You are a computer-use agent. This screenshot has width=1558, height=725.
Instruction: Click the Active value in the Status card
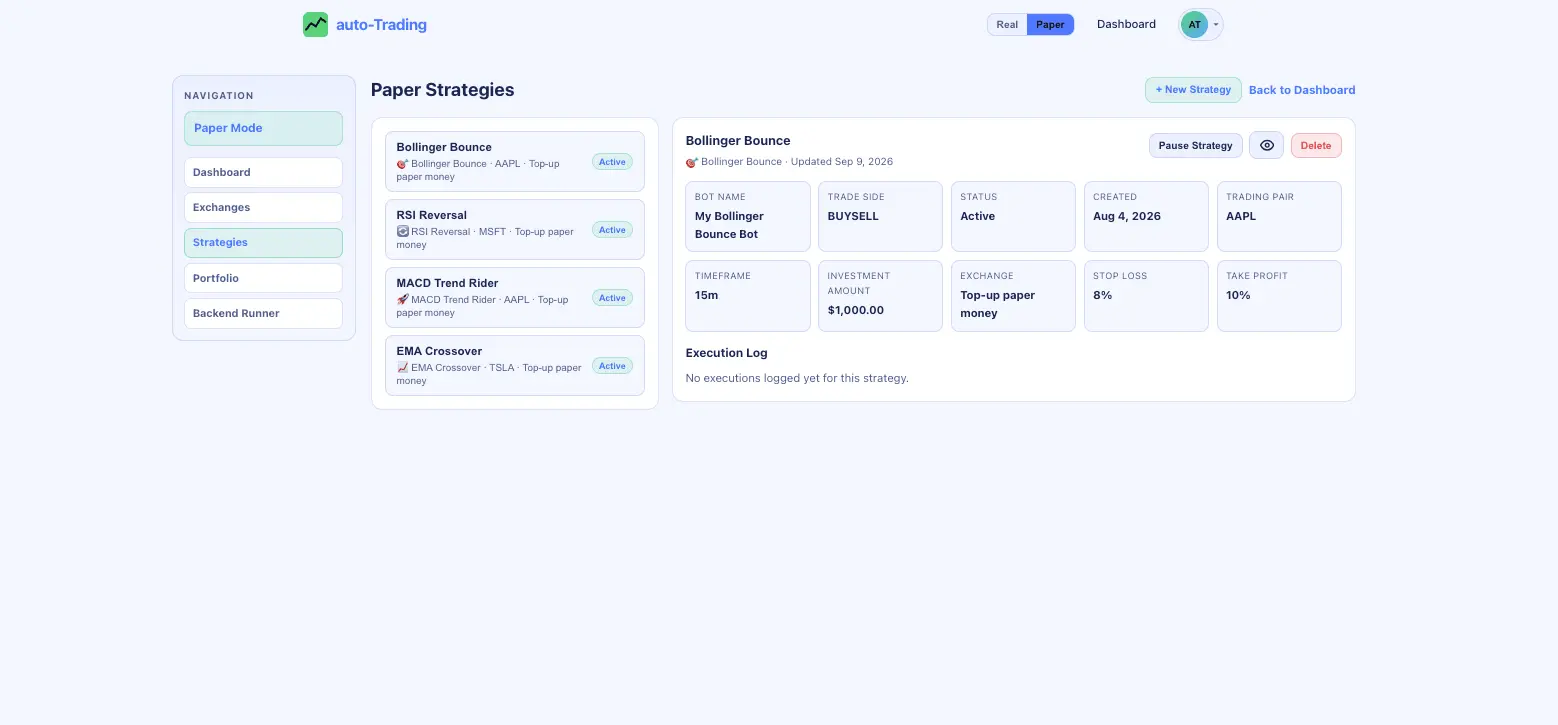978,216
